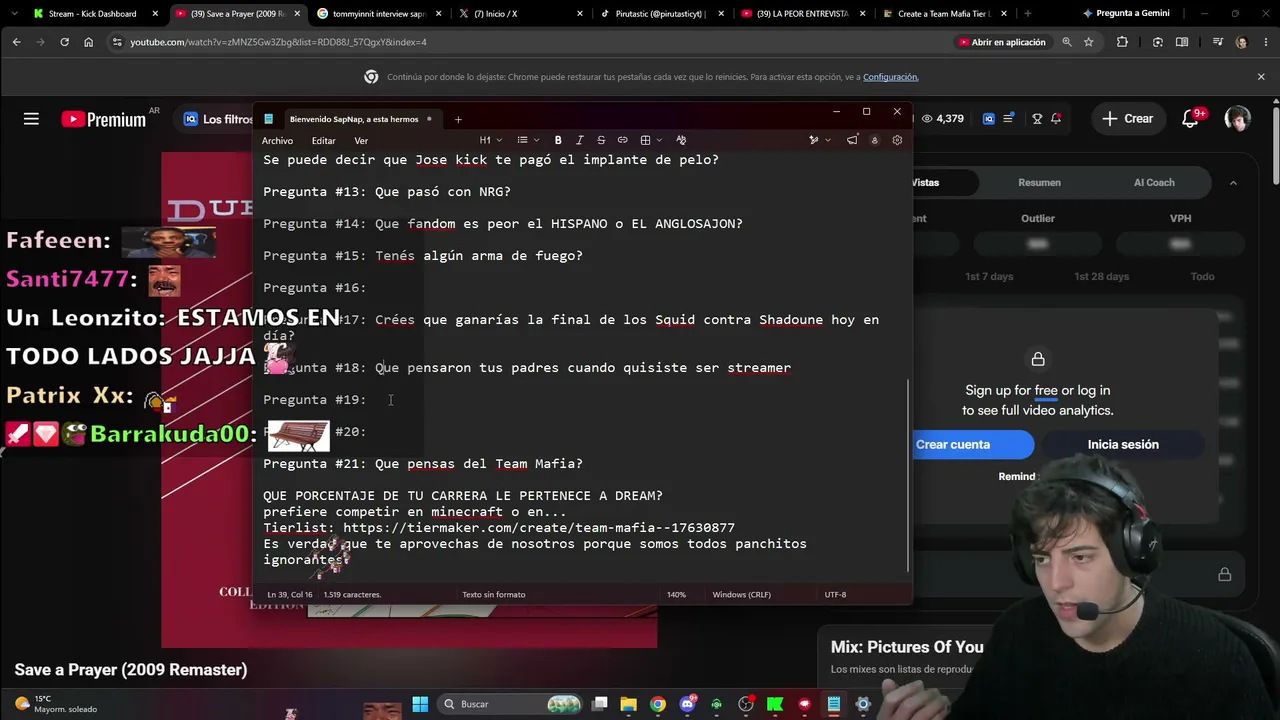The height and width of the screenshot is (720, 1280).
Task: Bookmark this page with the star
Action: pyautogui.click(x=1088, y=42)
